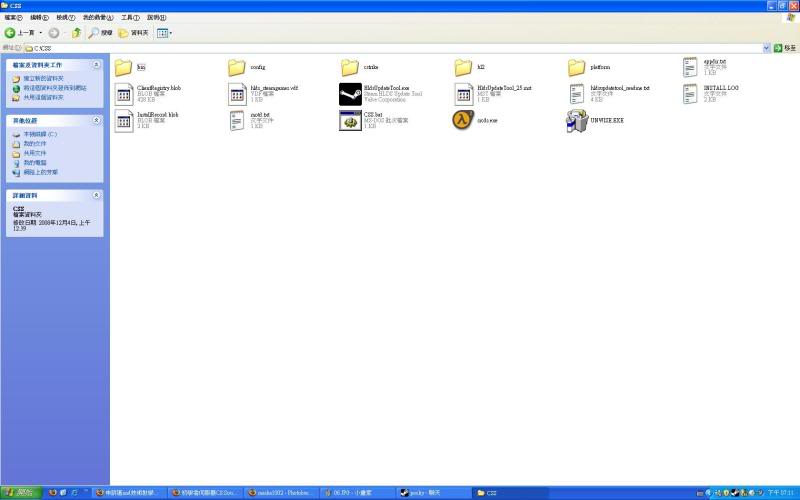Collapse the 詳細資料 panel
Image resolution: width=800 pixels, height=500 pixels.
[x=96, y=195]
